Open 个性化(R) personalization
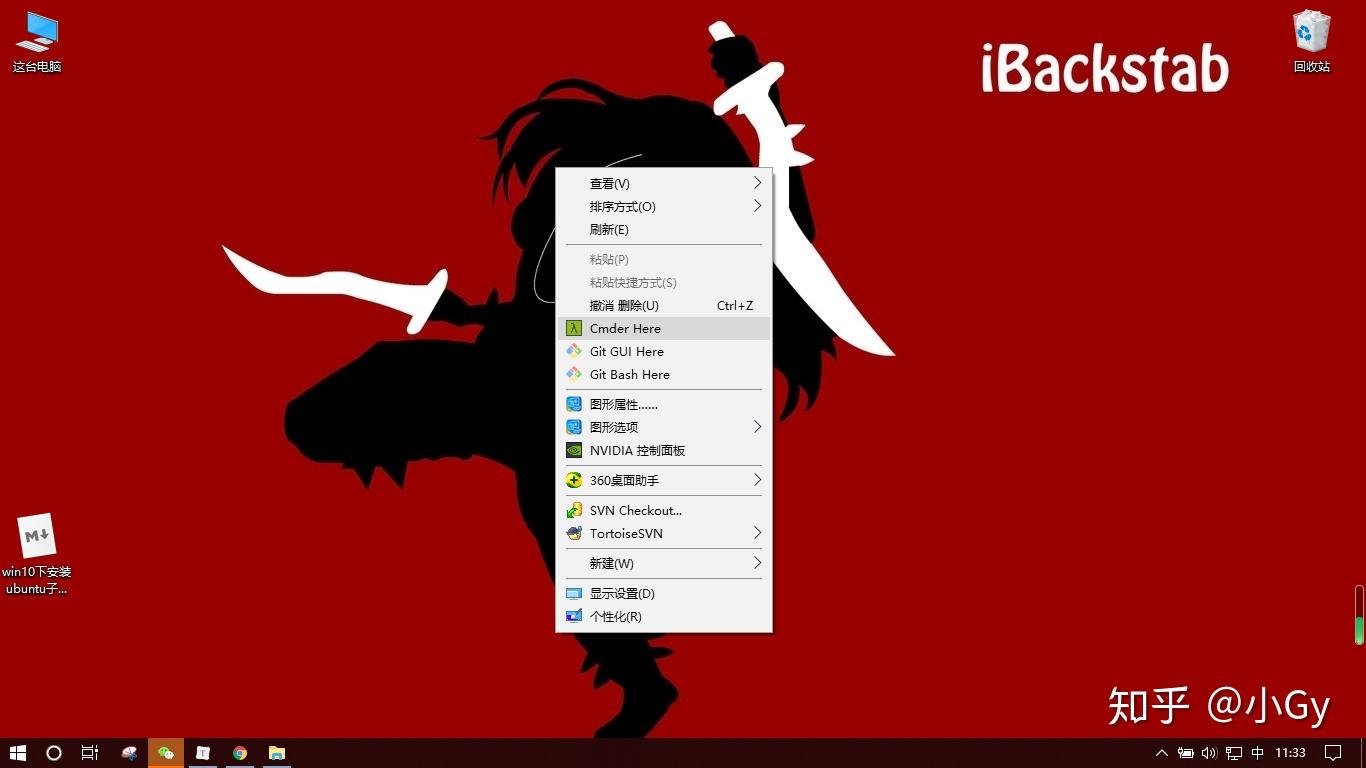The width and height of the screenshot is (1366, 768). point(664,616)
